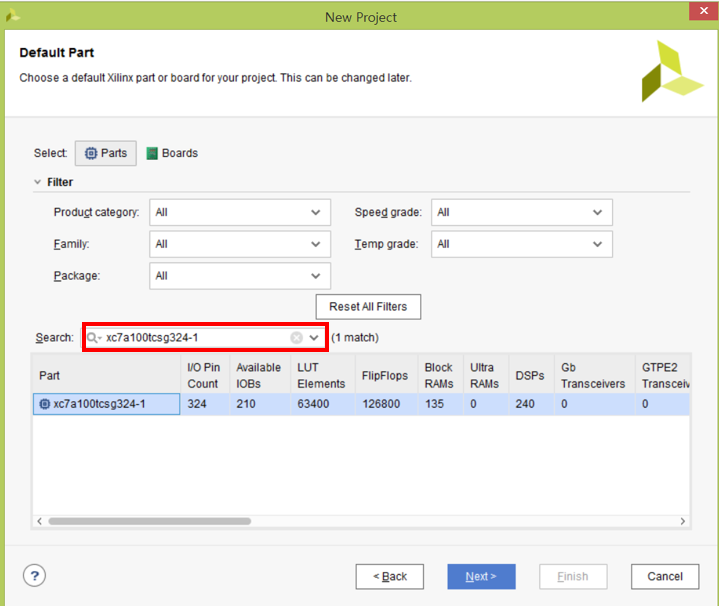Close the New Project window
Screen dimensions: 720x606
pos(703,11)
